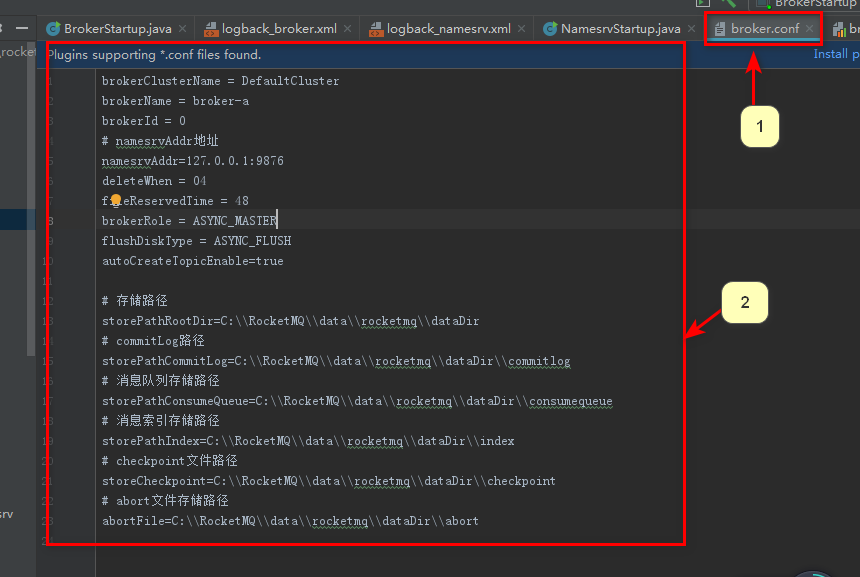Switch to the logback_namesrv.xml tab

click(448, 29)
